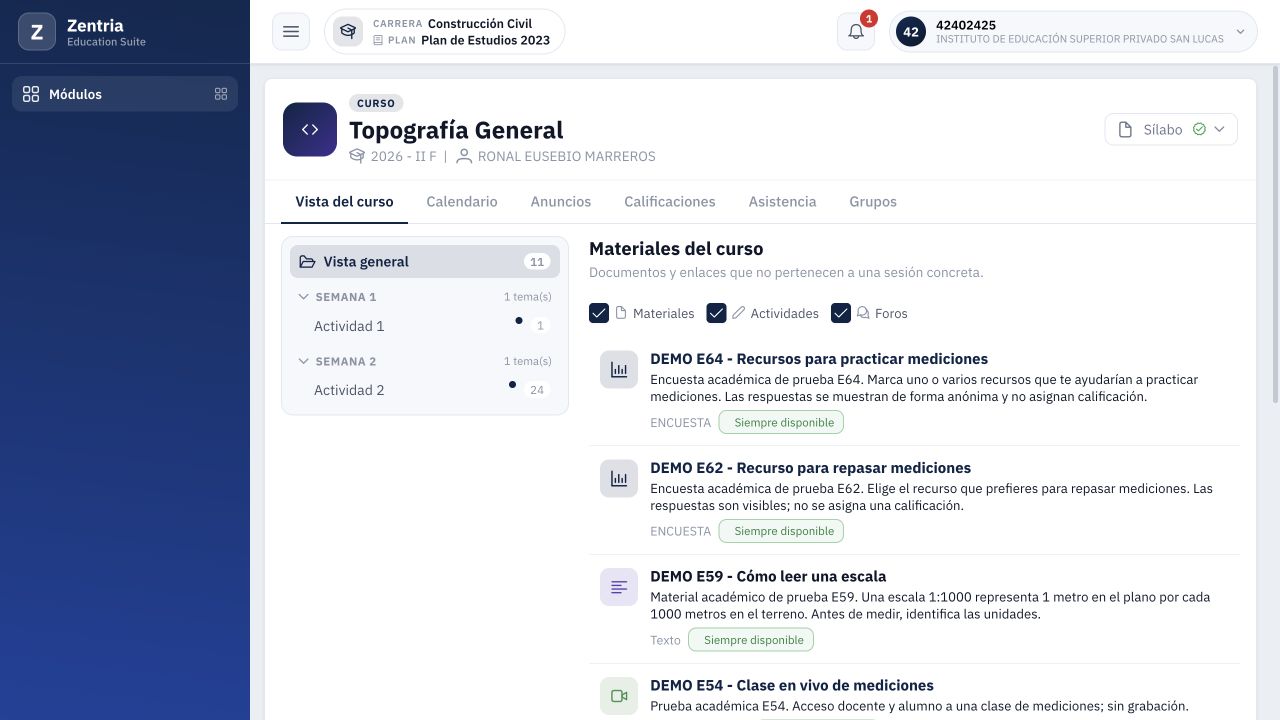Click the open folder icon in Vista general
This screenshot has width=1280, height=720.
307,262
